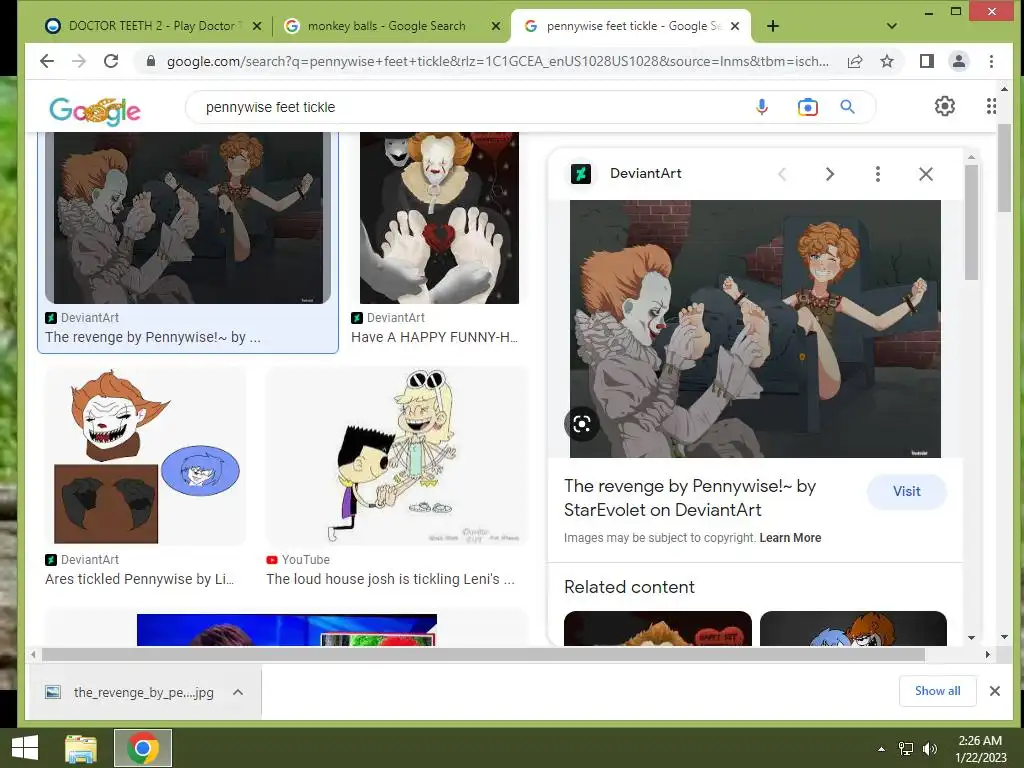Click the horizontal scroll right arrow

[x=987, y=654]
